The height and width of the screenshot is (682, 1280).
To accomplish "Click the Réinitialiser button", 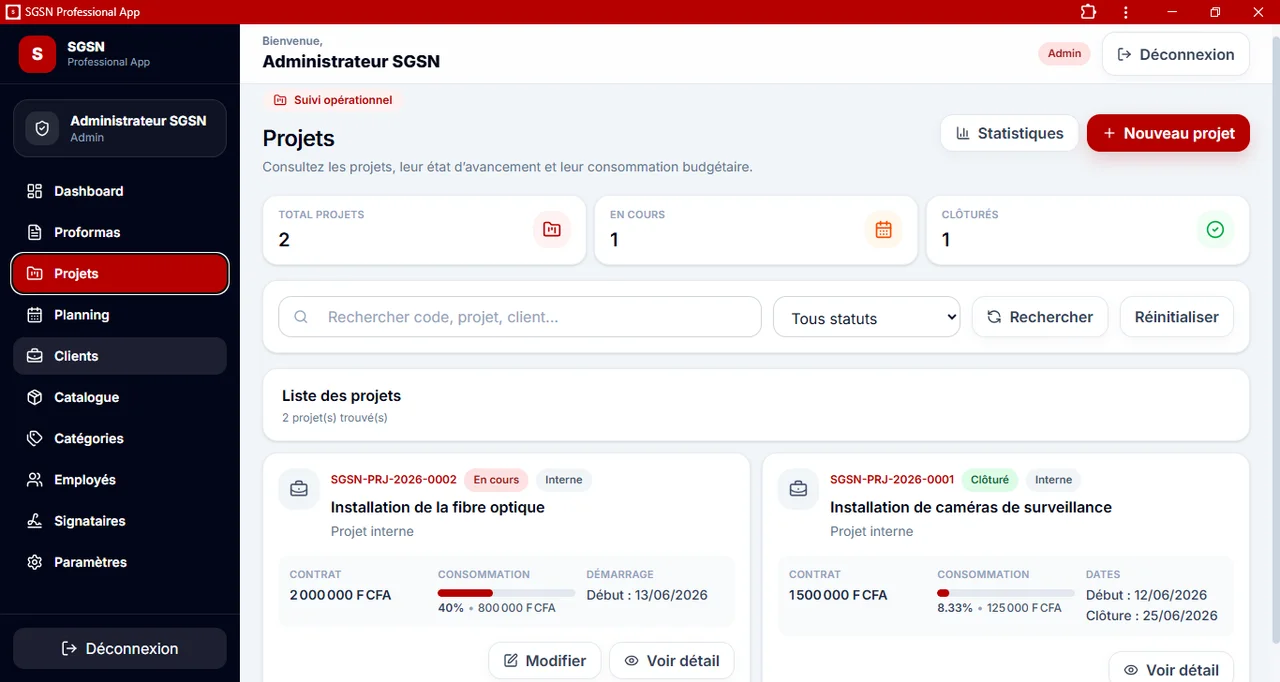I will point(1176,317).
